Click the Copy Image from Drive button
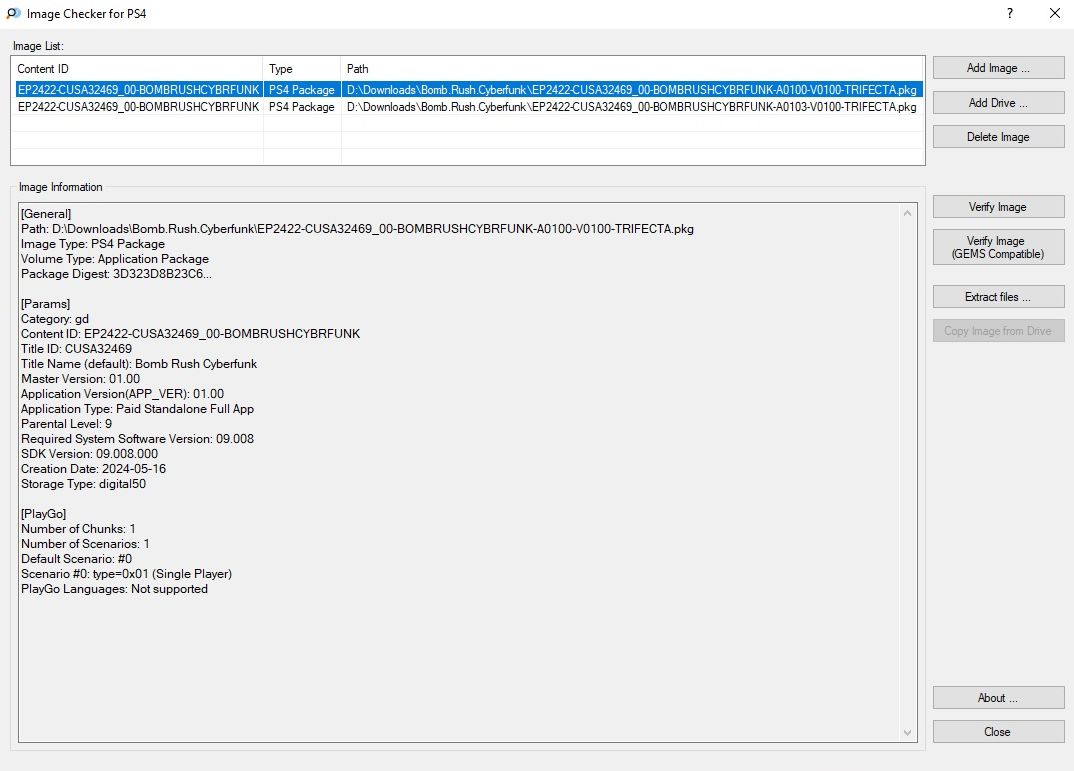This screenshot has width=1074, height=771. point(998,331)
